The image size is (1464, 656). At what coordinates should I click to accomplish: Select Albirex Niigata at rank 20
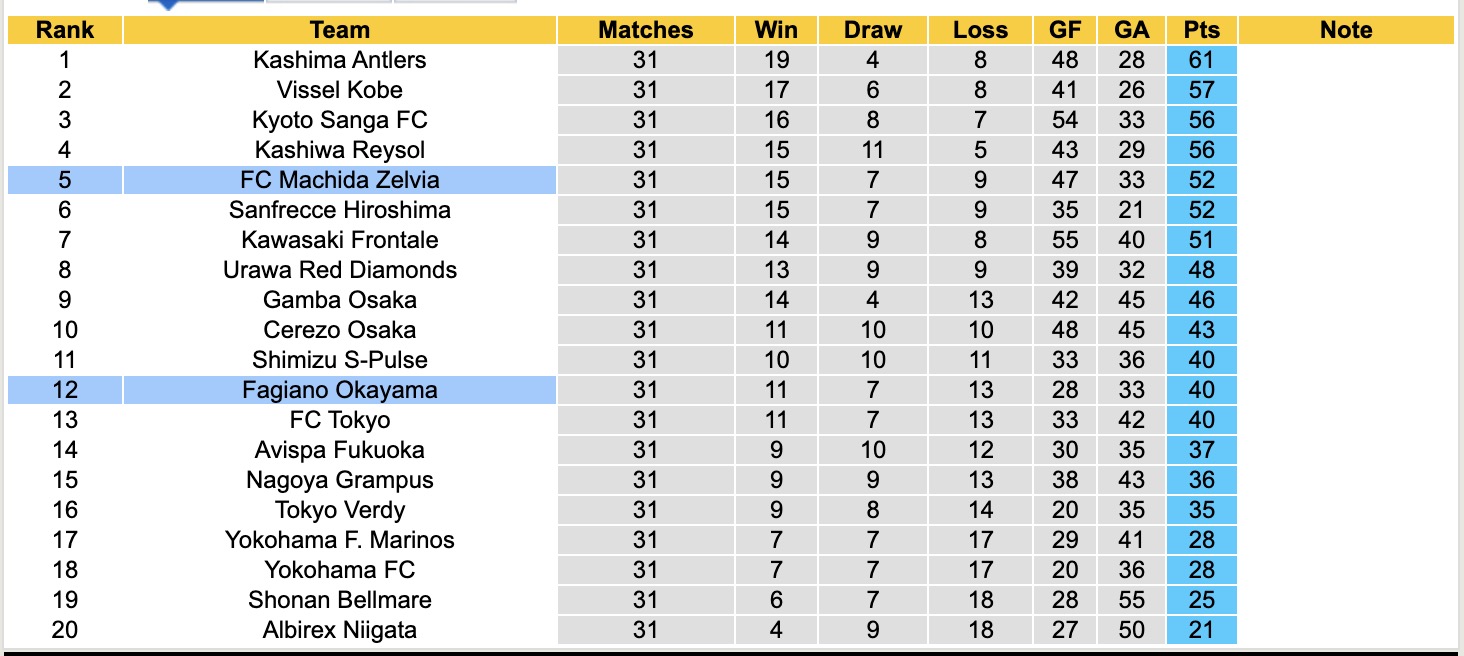point(340,630)
